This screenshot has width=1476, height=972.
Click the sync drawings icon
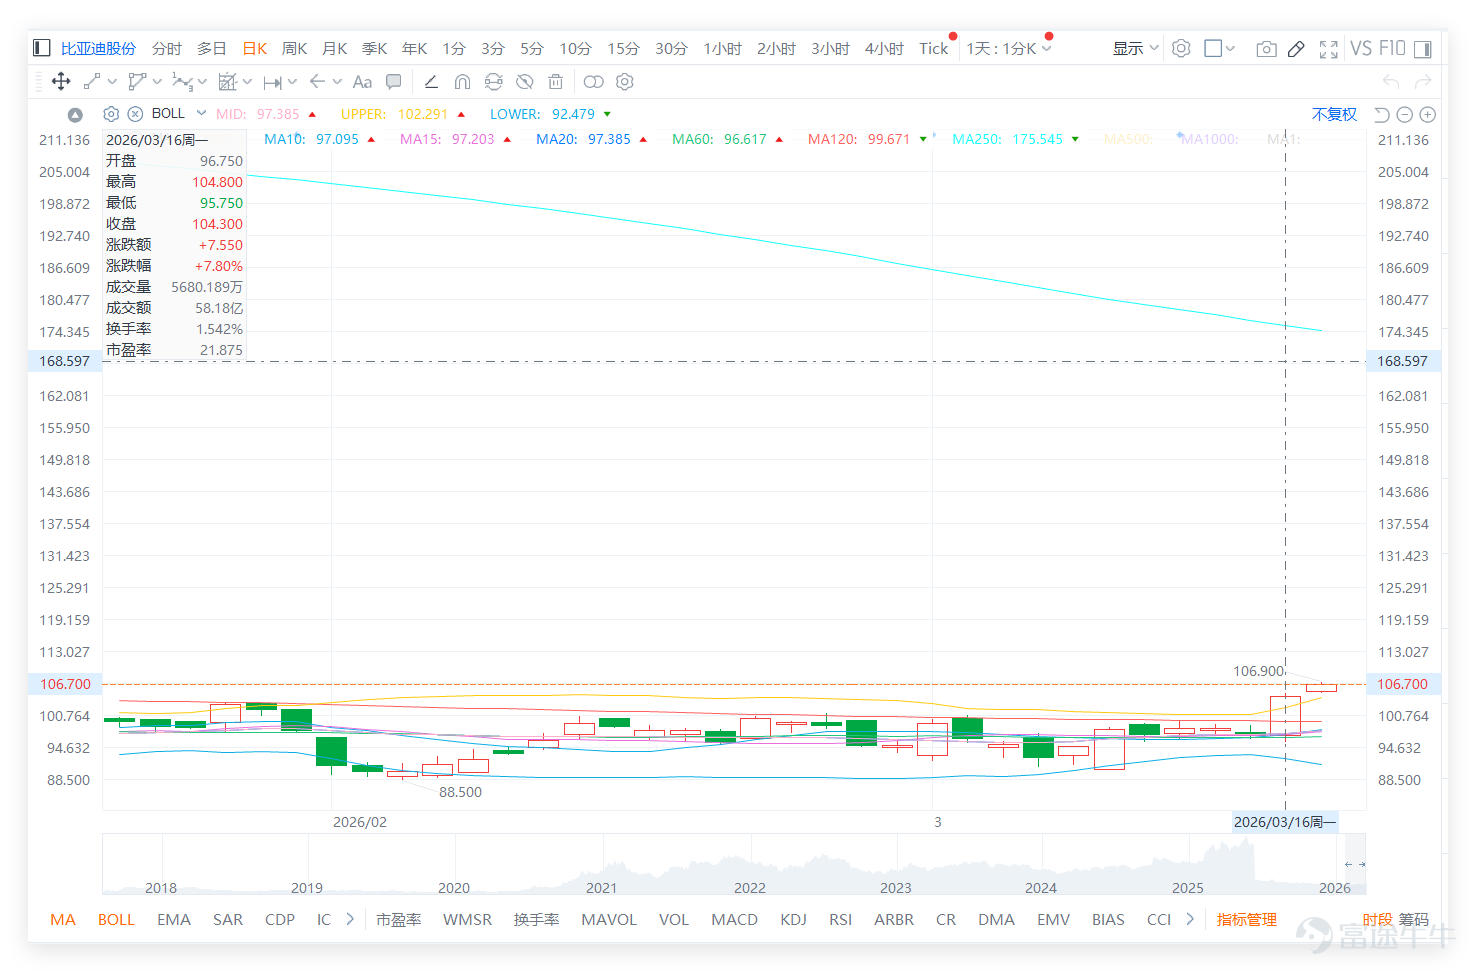[494, 82]
